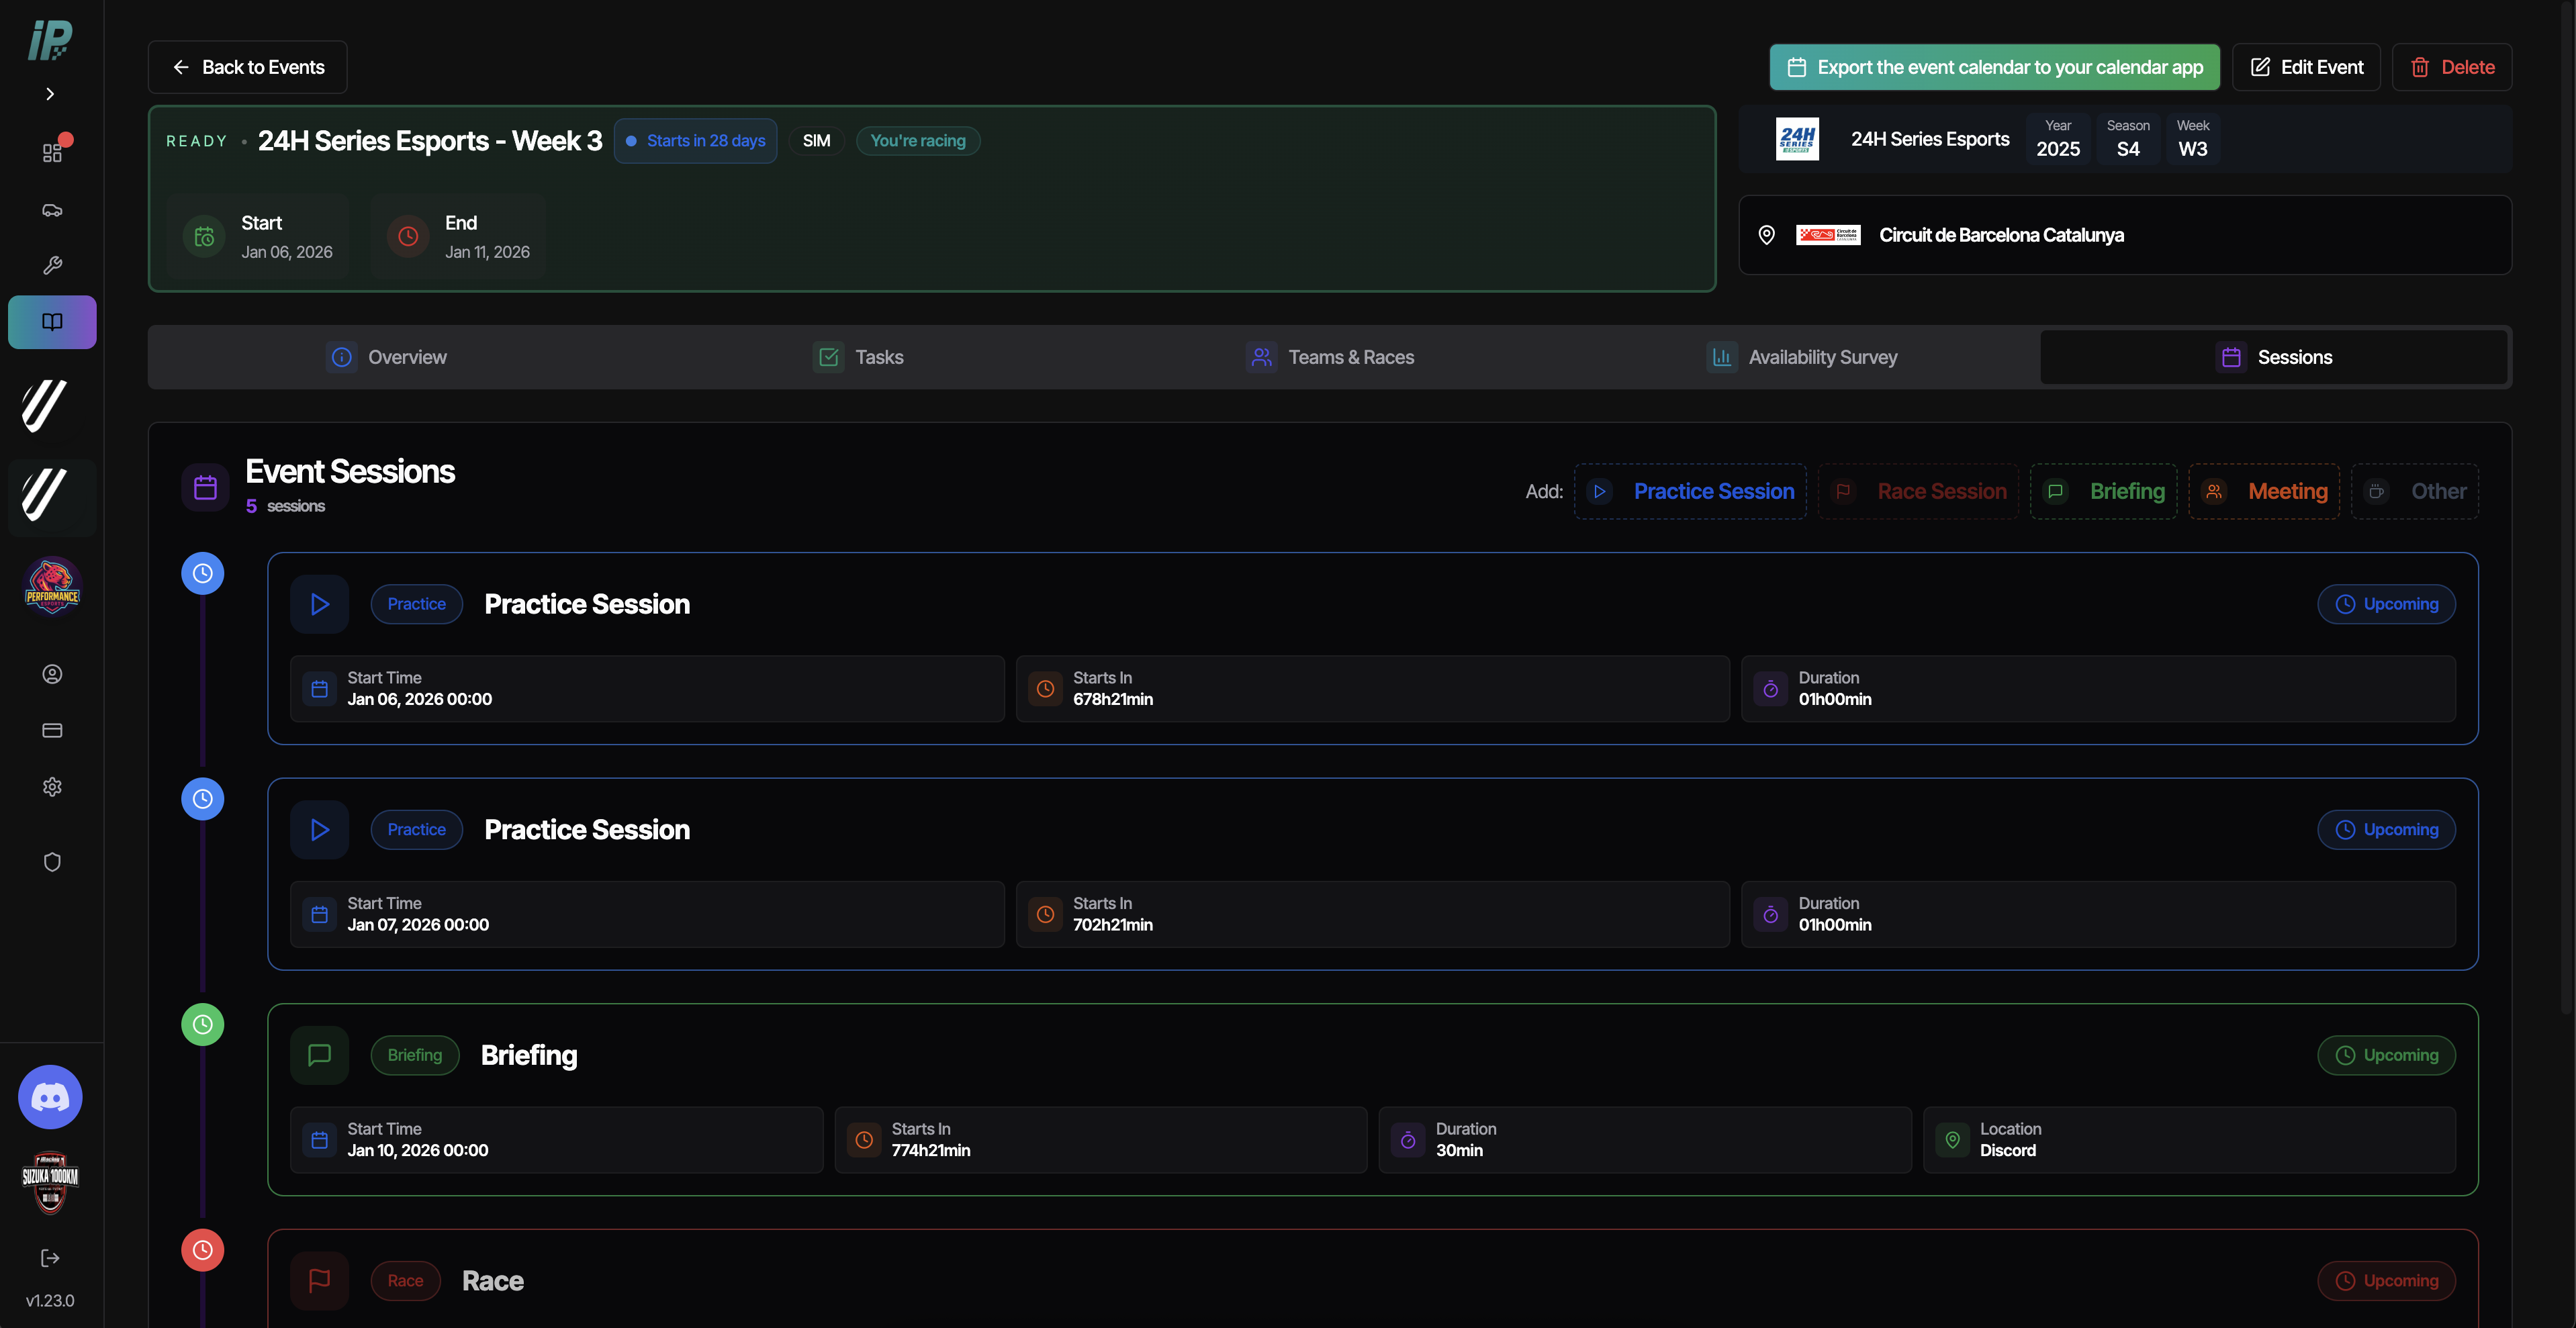Open dashboard icon with red notification dot
The height and width of the screenshot is (1328, 2576).
[x=52, y=152]
